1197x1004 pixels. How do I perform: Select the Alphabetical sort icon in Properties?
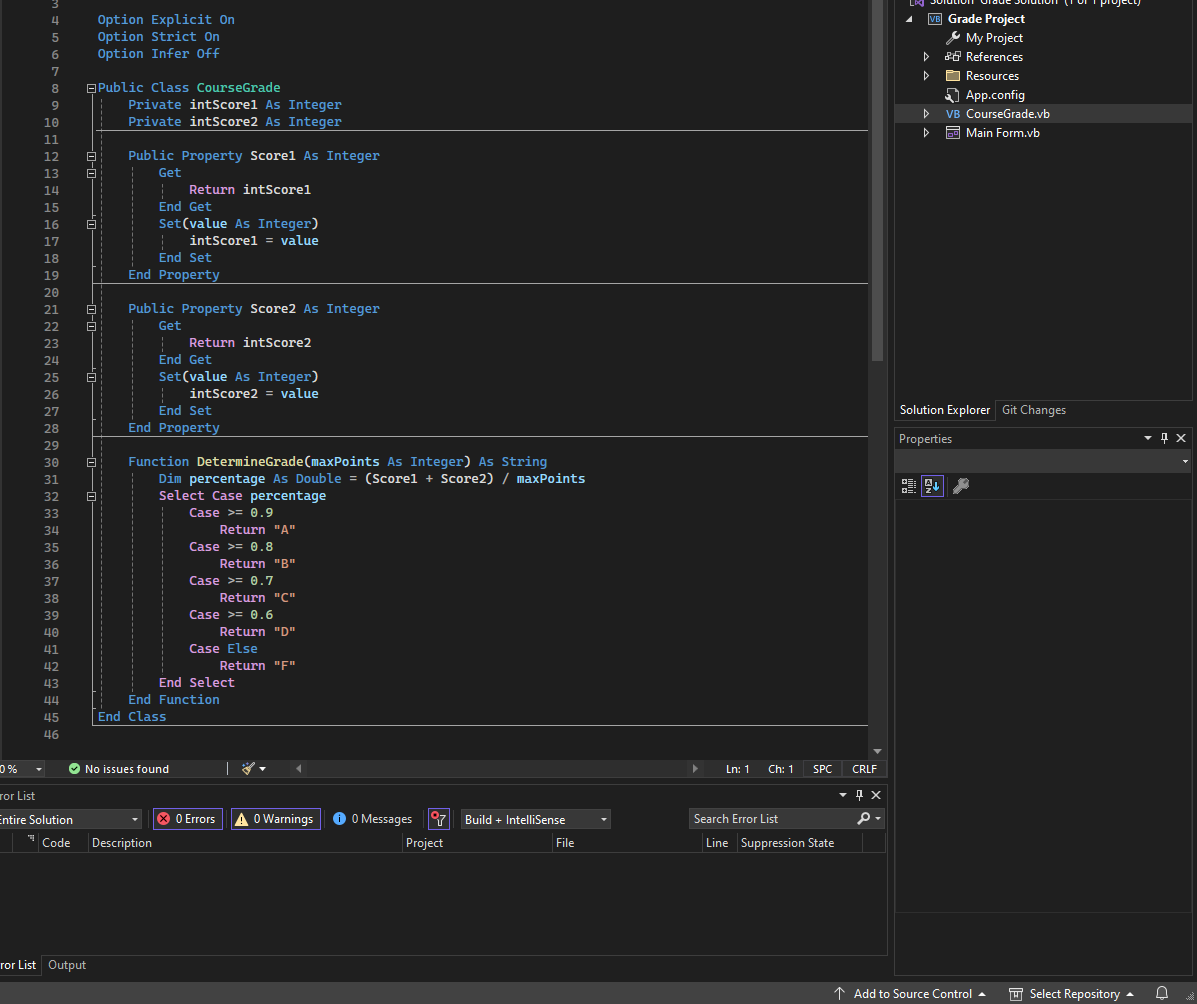click(x=932, y=486)
